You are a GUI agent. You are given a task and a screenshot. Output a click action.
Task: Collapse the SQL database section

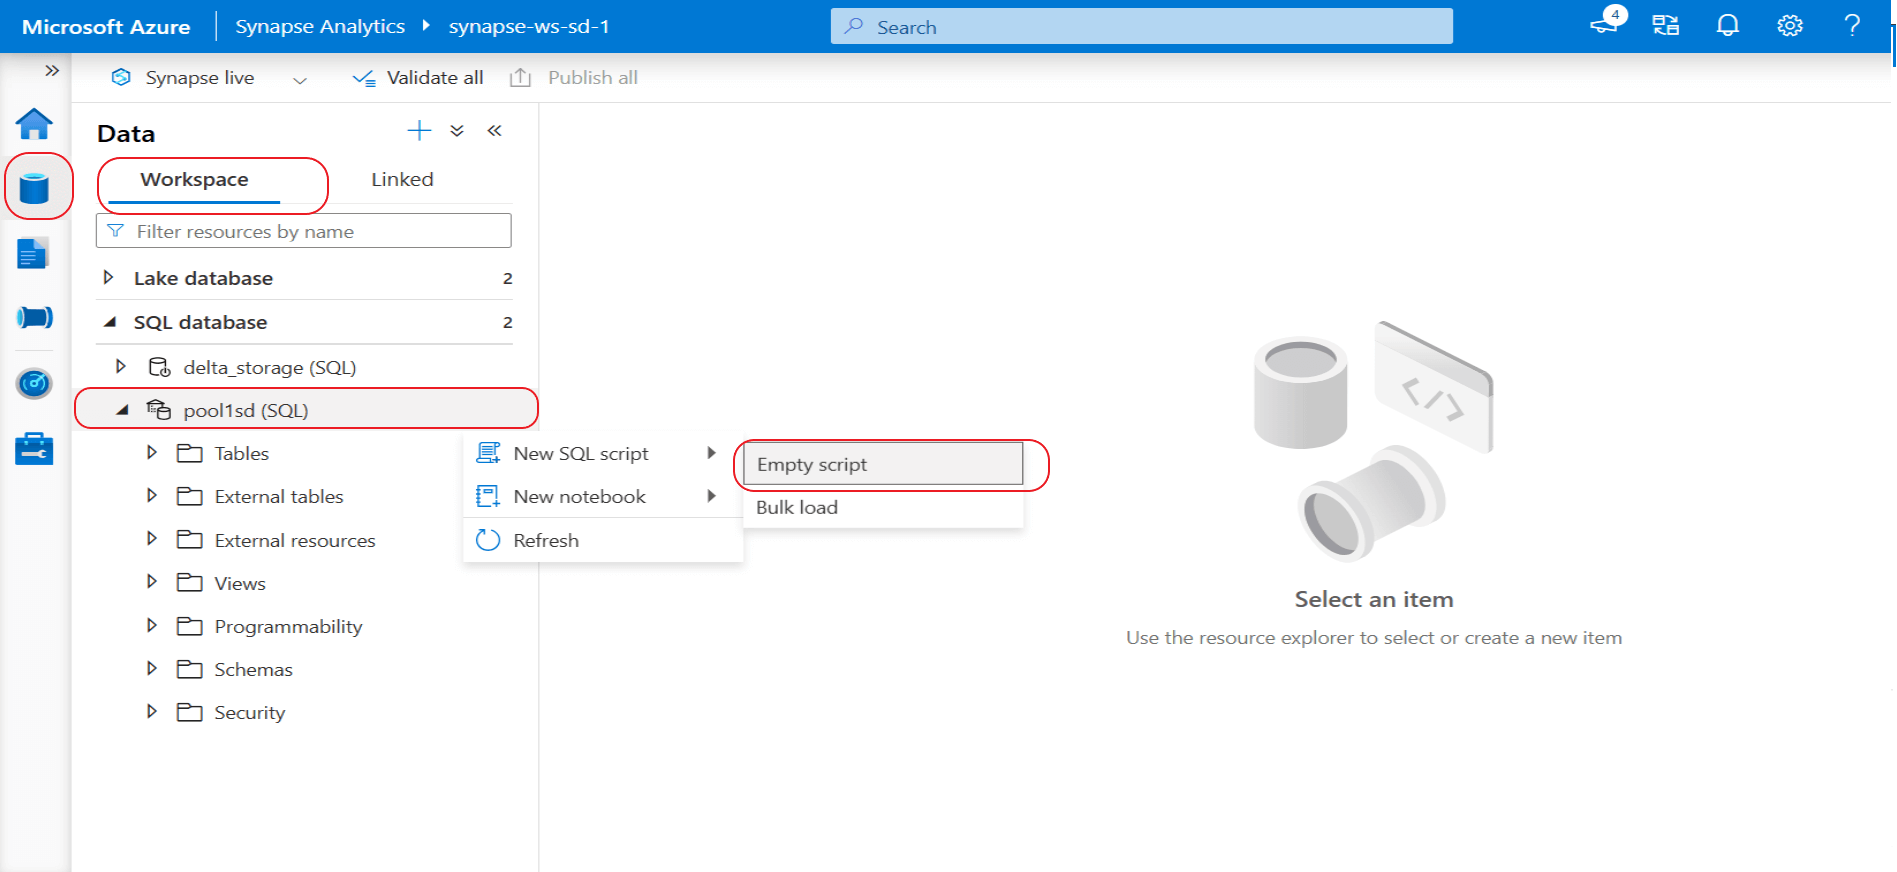pos(110,322)
